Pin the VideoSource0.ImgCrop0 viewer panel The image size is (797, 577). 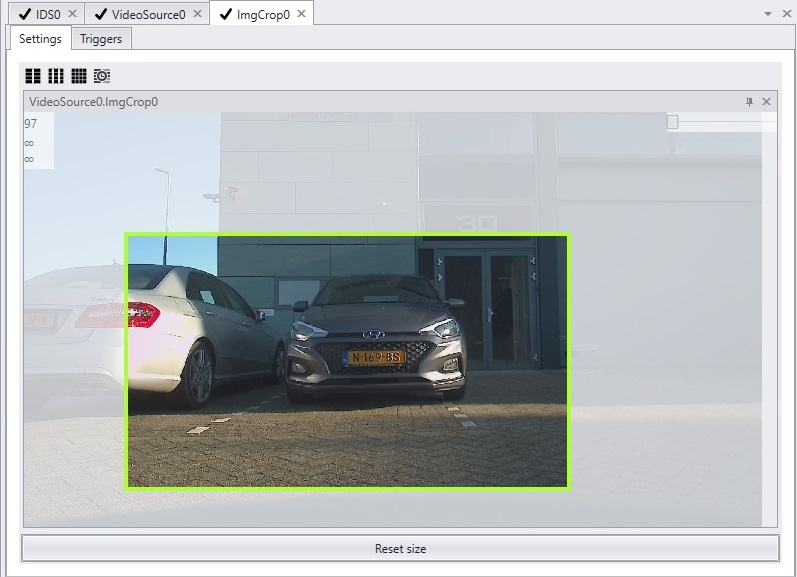[749, 102]
